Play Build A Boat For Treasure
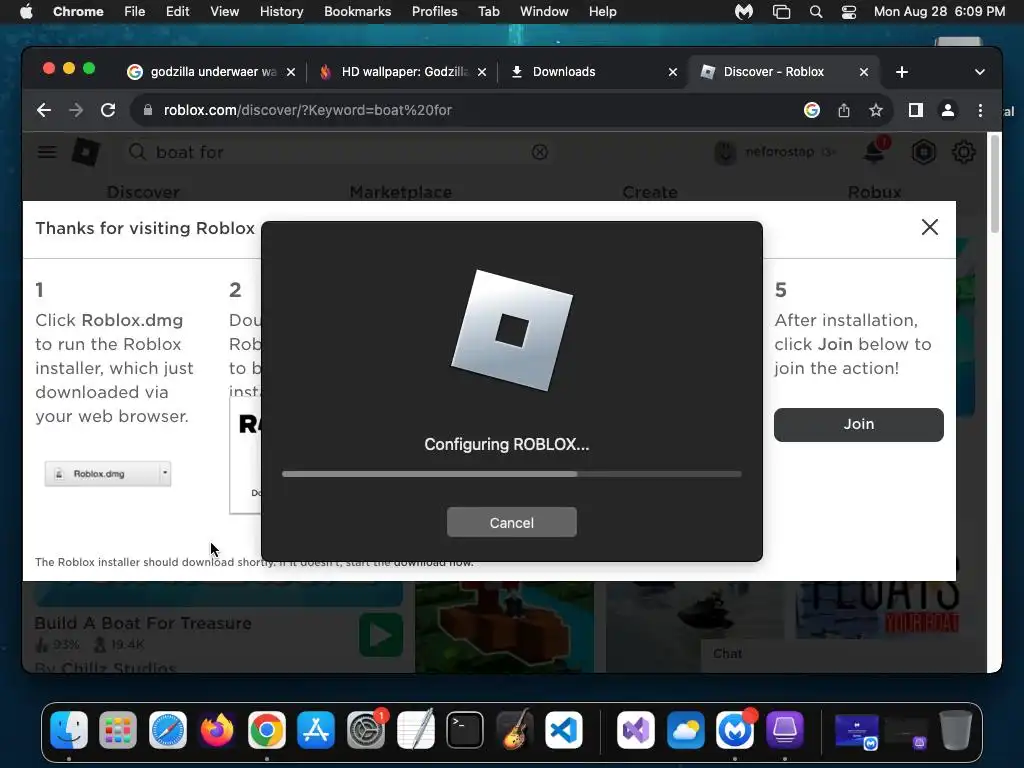This screenshot has width=1024, height=768. [381, 635]
